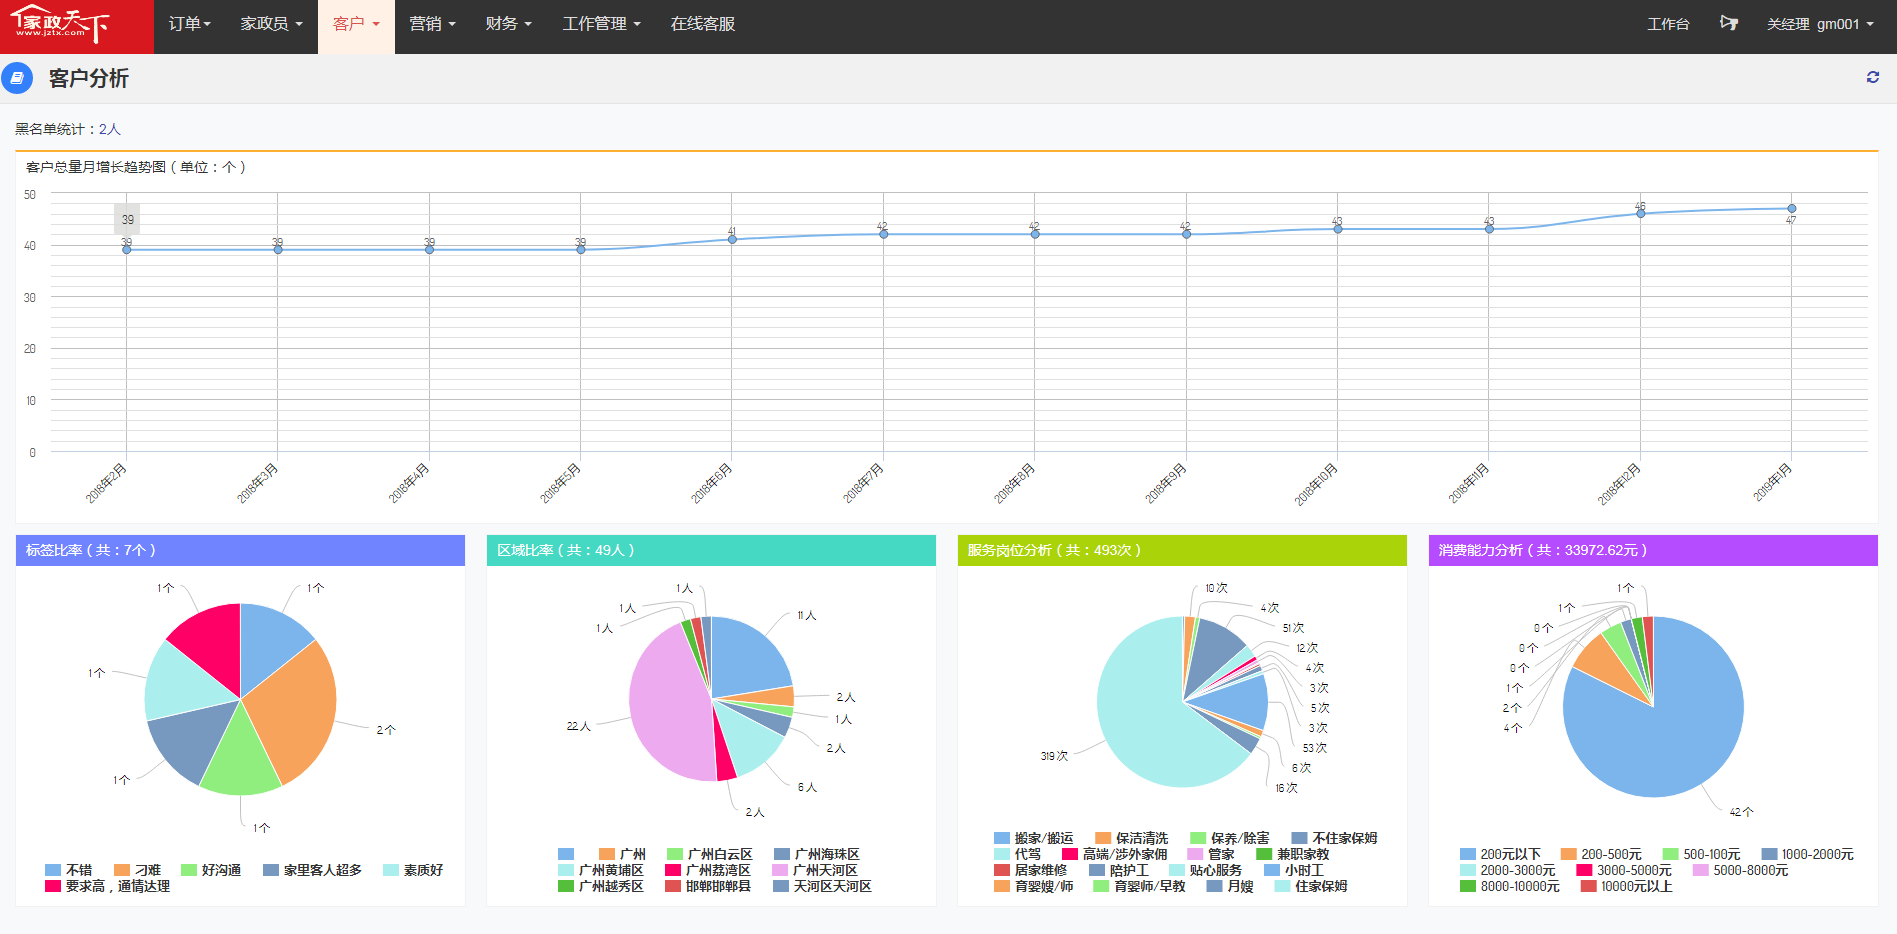Toggle the 广州黄埔区 legend item

601,870
